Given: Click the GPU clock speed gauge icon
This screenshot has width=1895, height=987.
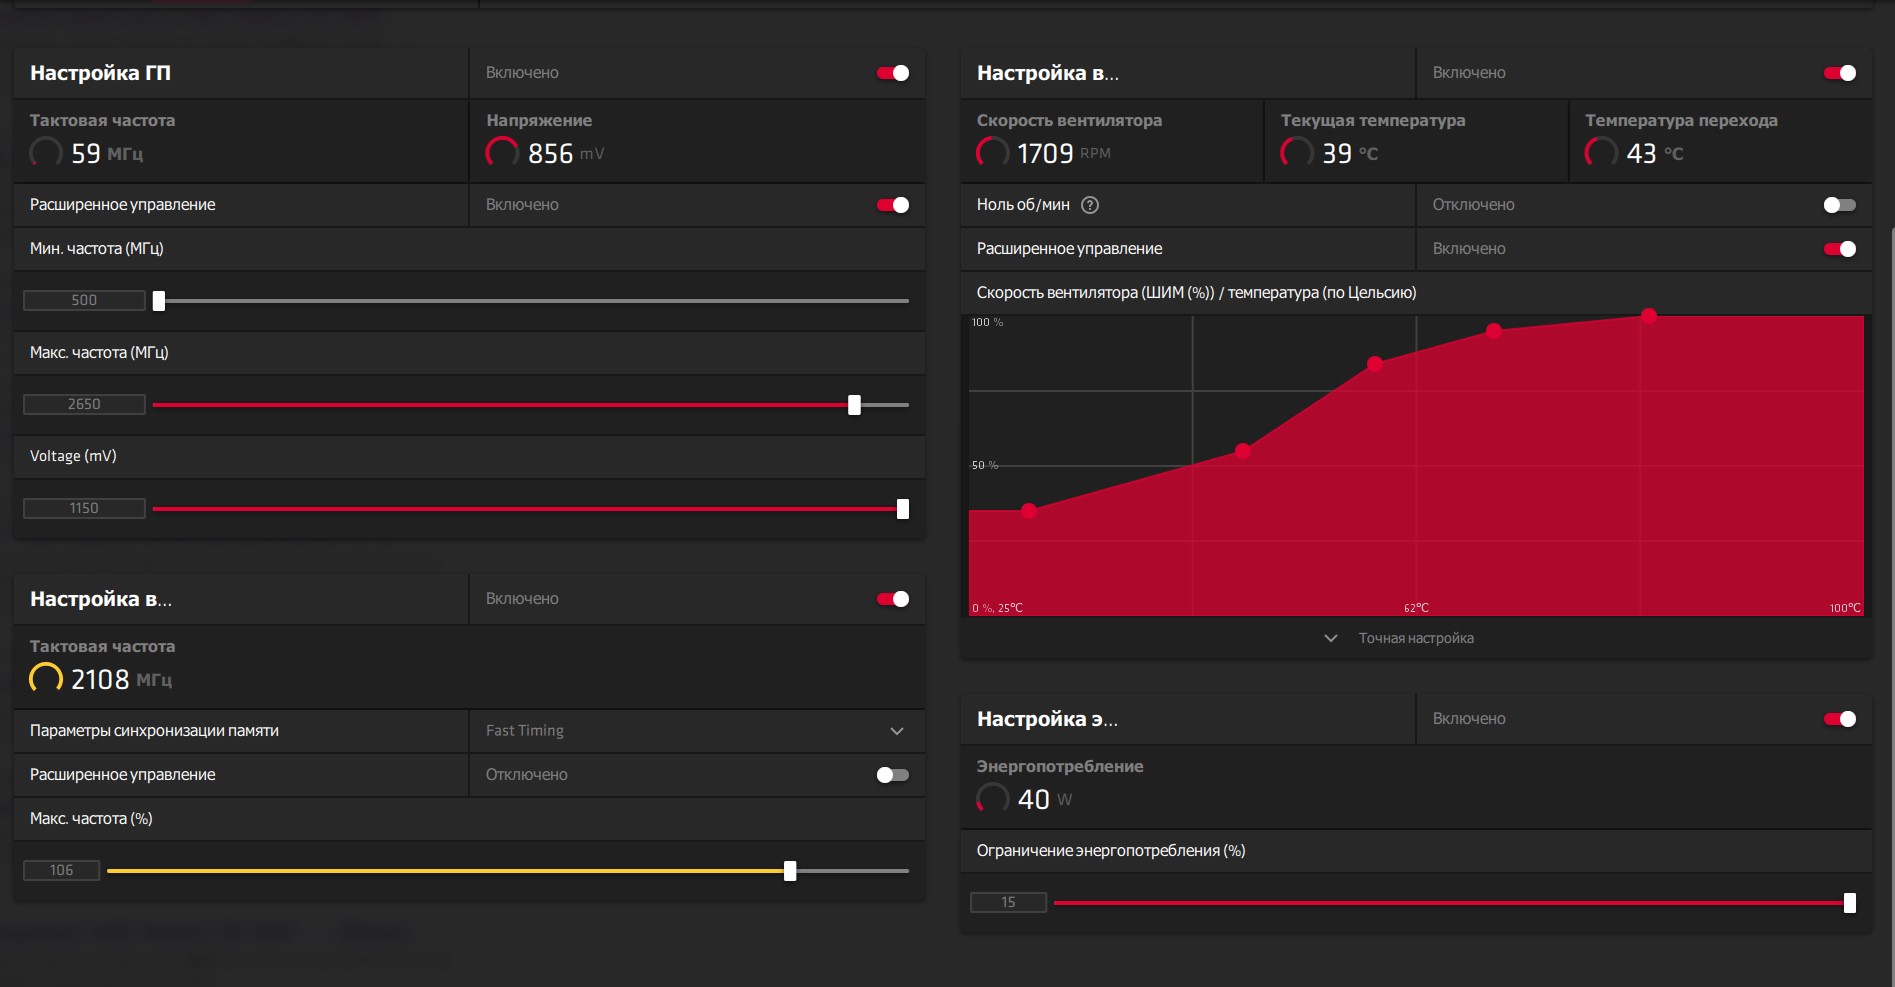Looking at the screenshot, I should click(x=46, y=153).
